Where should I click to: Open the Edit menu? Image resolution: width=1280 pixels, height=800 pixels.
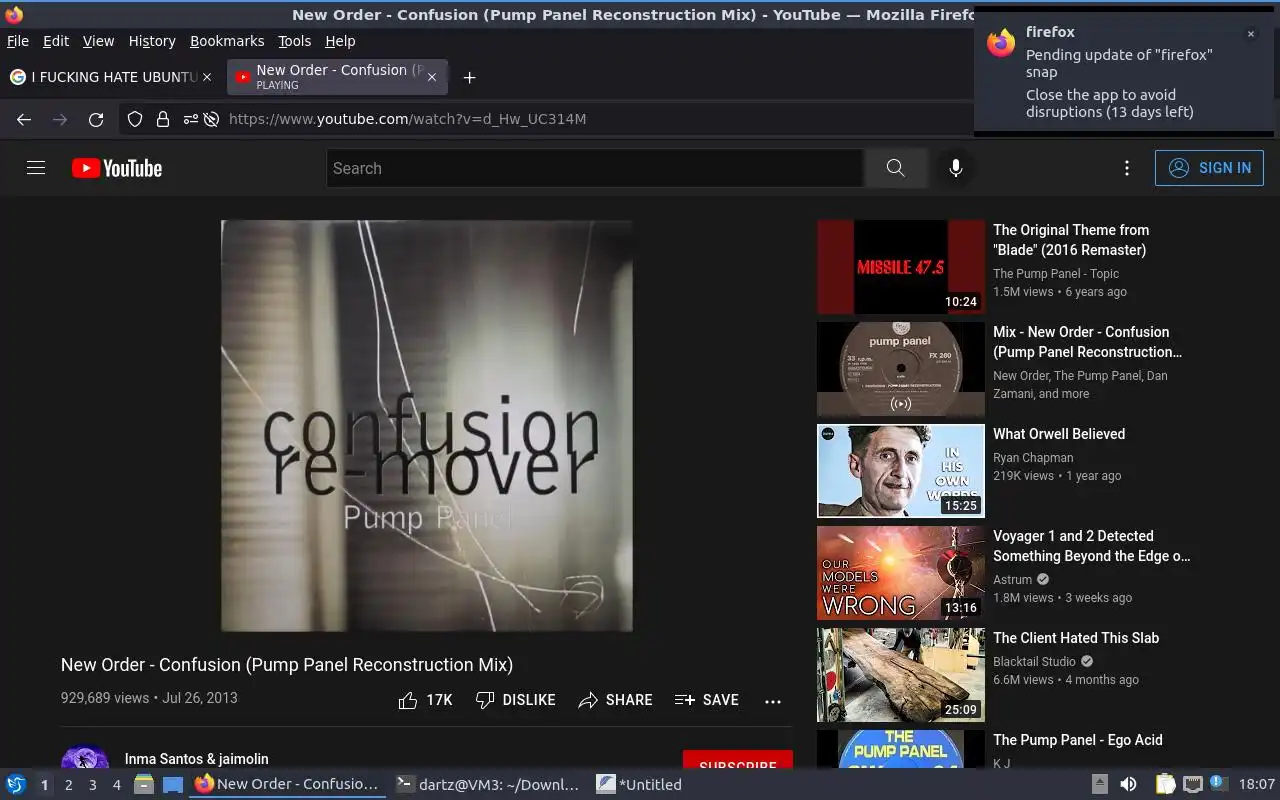(x=56, y=41)
